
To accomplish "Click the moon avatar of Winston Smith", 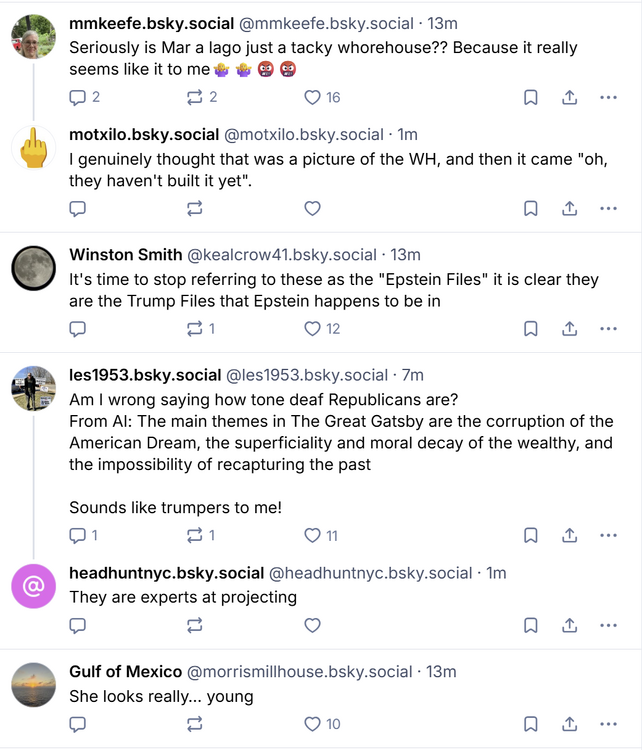I will point(33,267).
